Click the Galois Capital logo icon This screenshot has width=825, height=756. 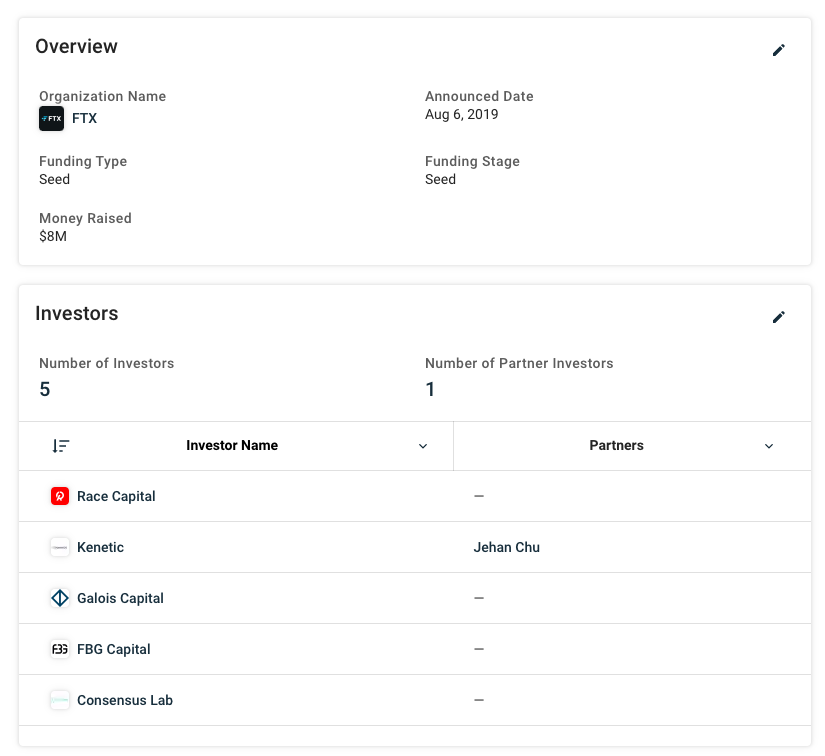coord(60,598)
